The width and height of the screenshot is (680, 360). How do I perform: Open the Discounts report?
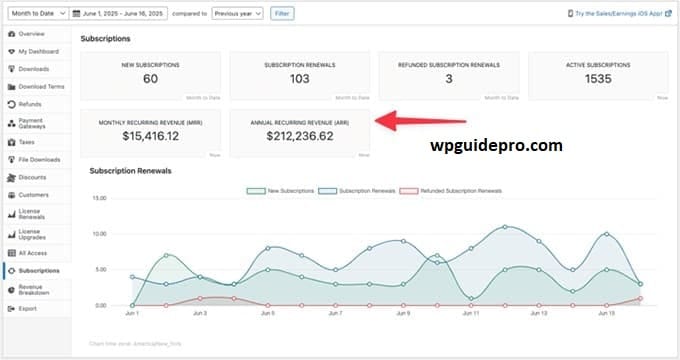(32, 177)
